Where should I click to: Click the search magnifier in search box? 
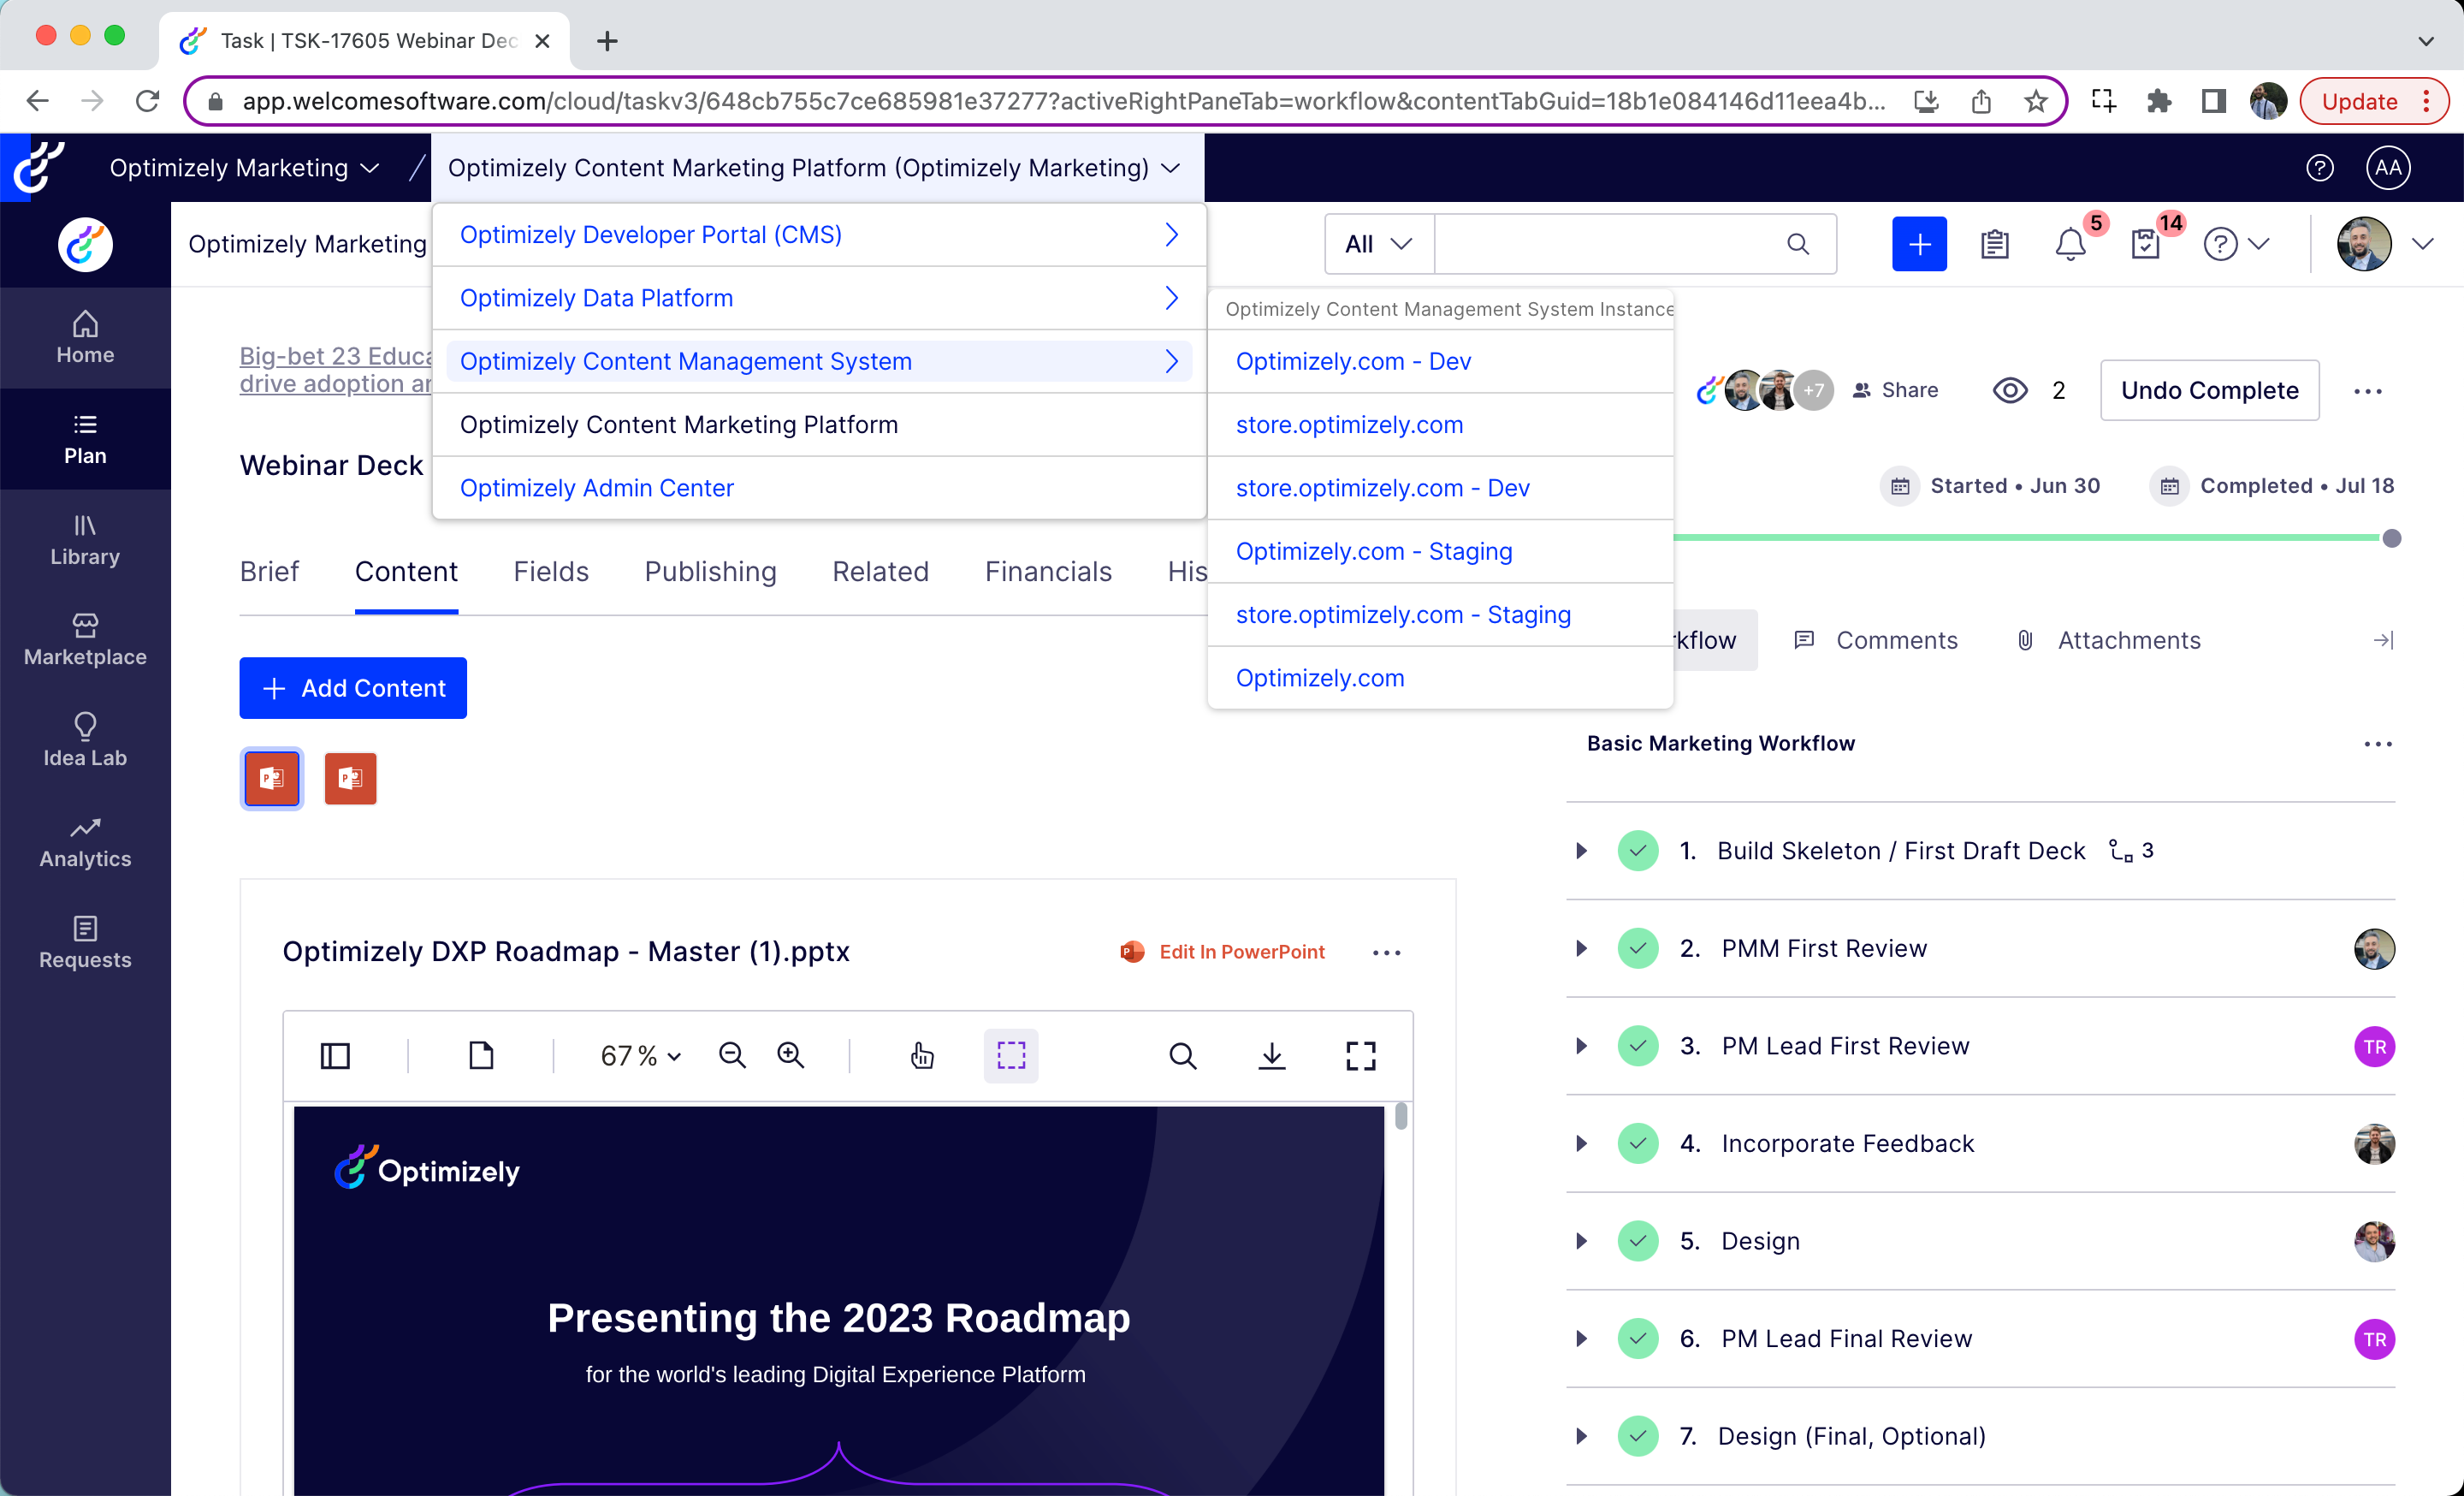[1797, 244]
